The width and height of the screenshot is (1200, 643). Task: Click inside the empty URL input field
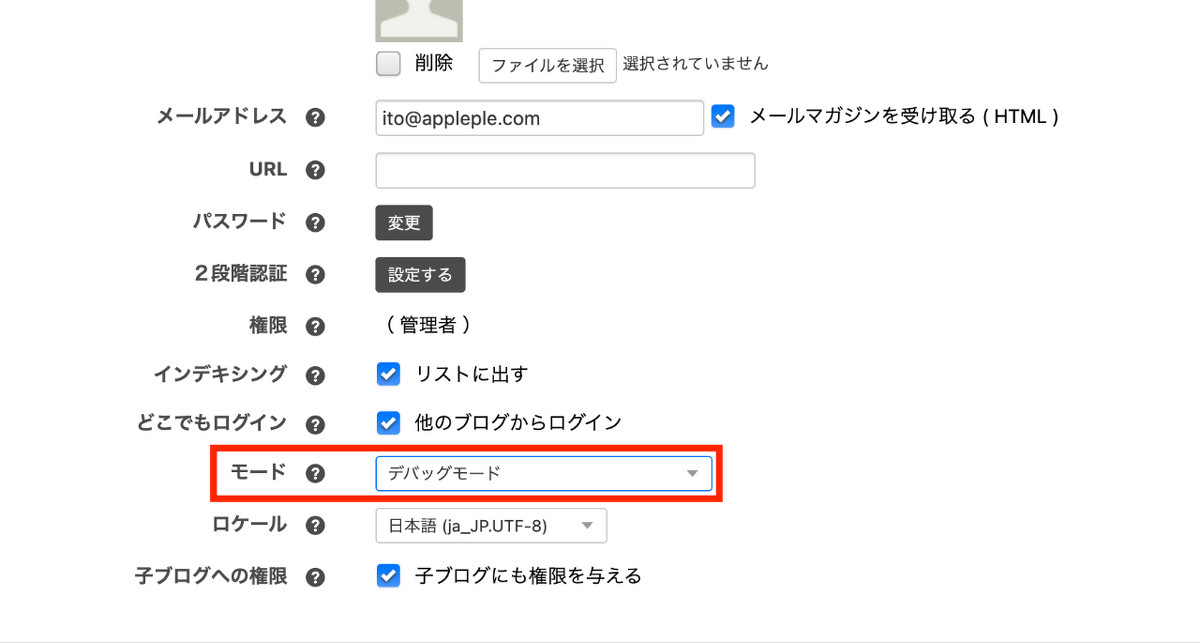coord(565,170)
